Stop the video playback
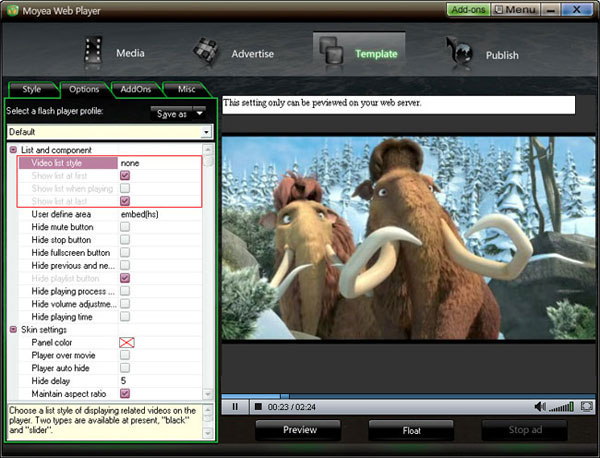The image size is (600, 458). coord(258,407)
